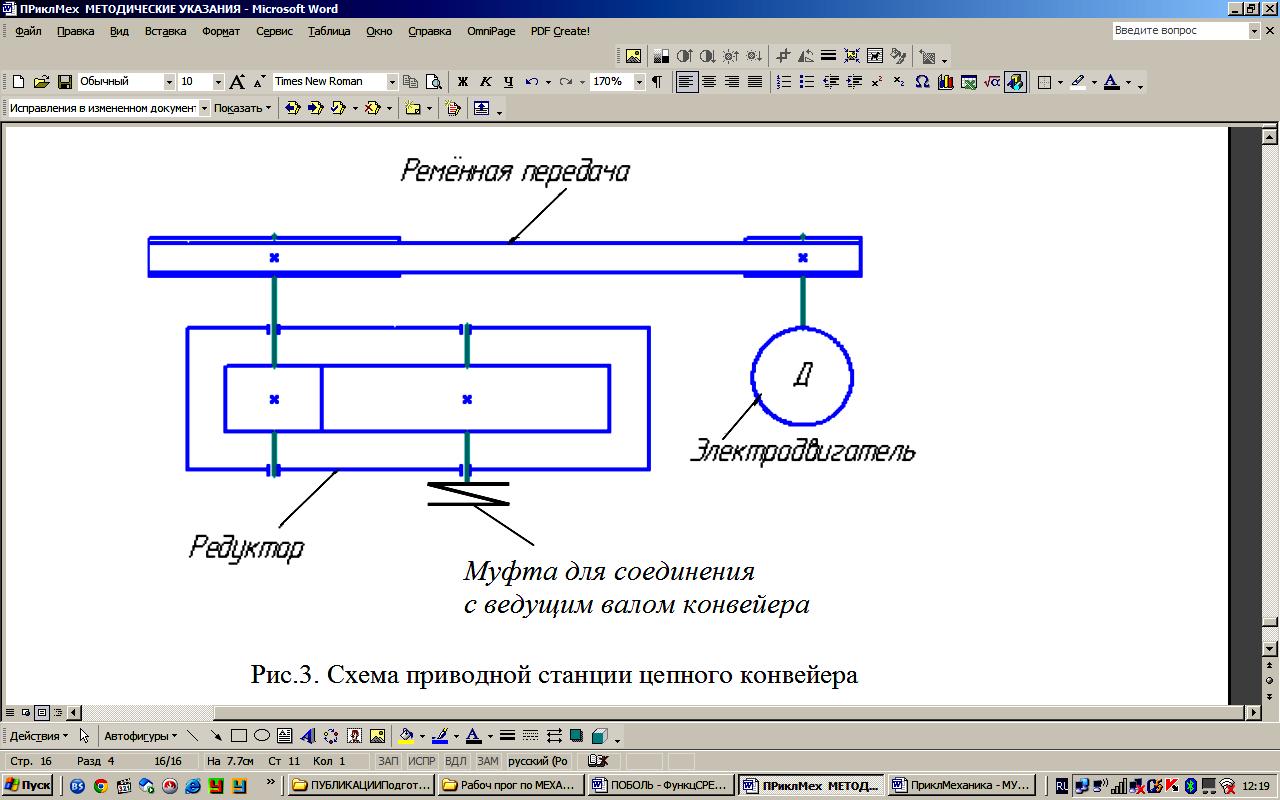Viewport: 1280px width, 800px height.
Task: Toggle Italic (К) formatting
Action: 485,82
